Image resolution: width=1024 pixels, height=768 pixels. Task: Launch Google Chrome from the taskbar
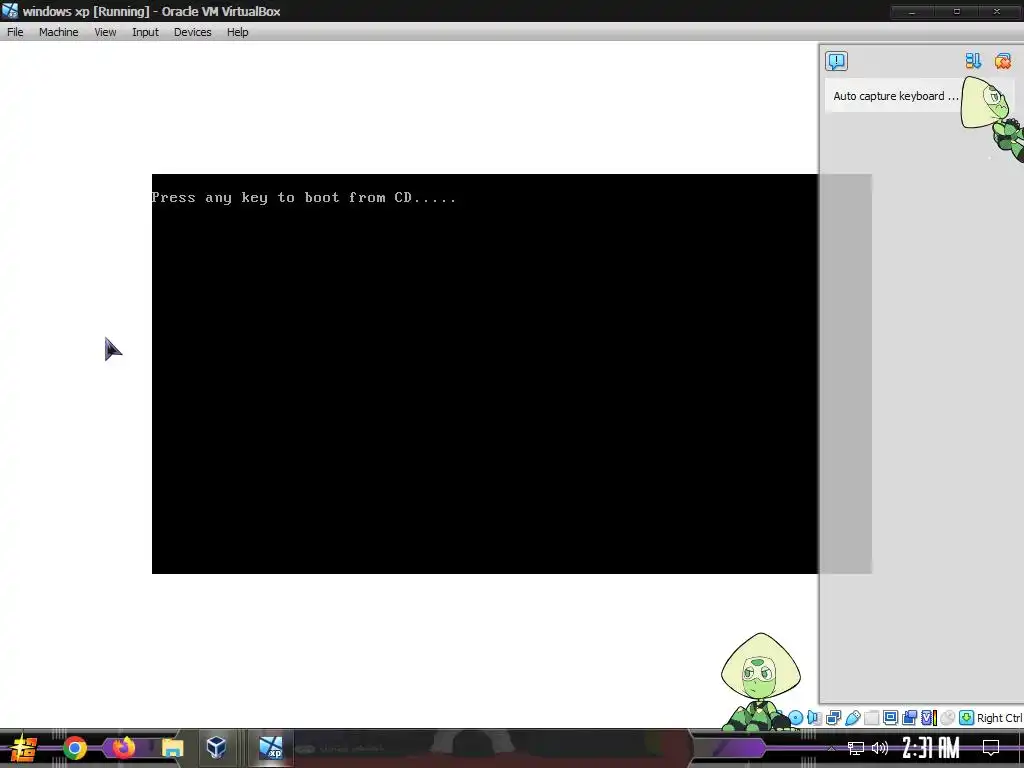click(x=75, y=748)
